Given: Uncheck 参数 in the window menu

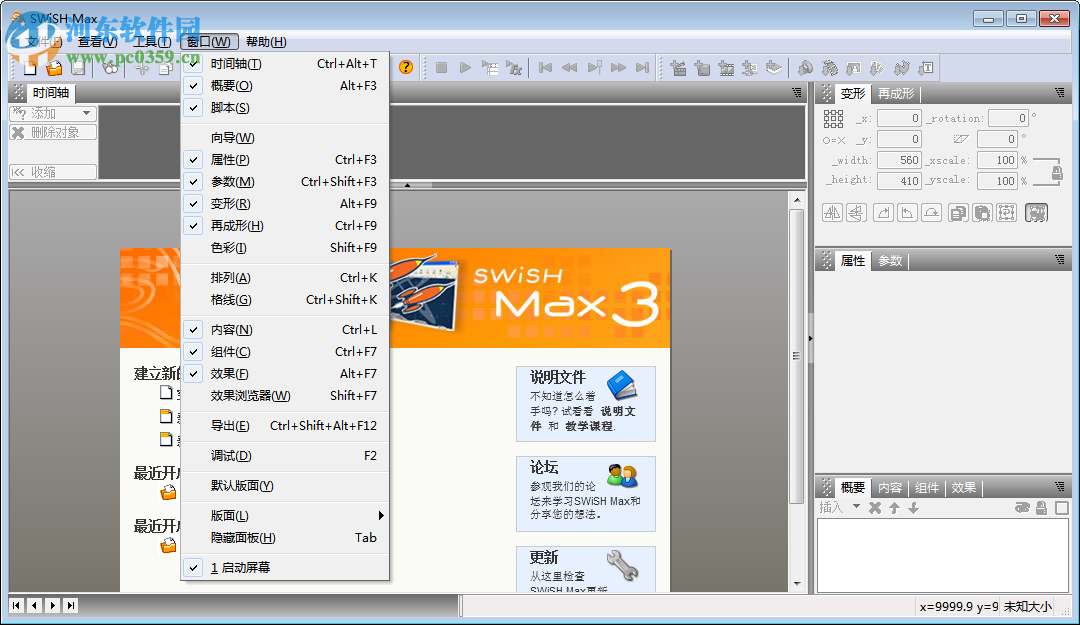Looking at the screenshot, I should point(240,181).
